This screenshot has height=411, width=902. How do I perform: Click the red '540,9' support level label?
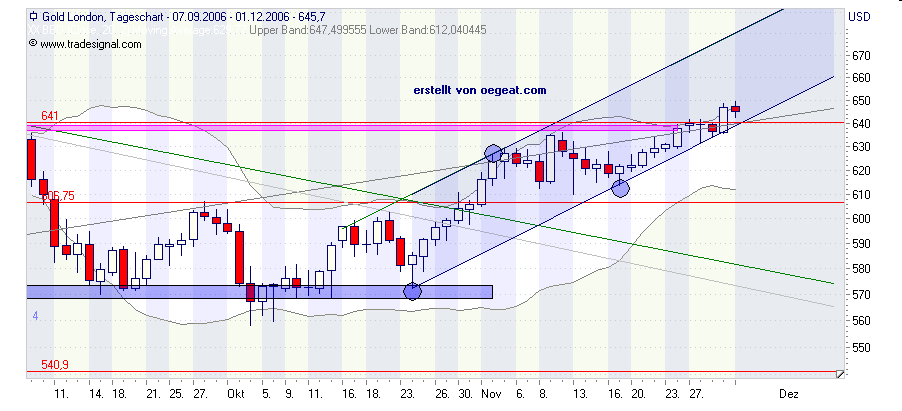tap(56, 365)
